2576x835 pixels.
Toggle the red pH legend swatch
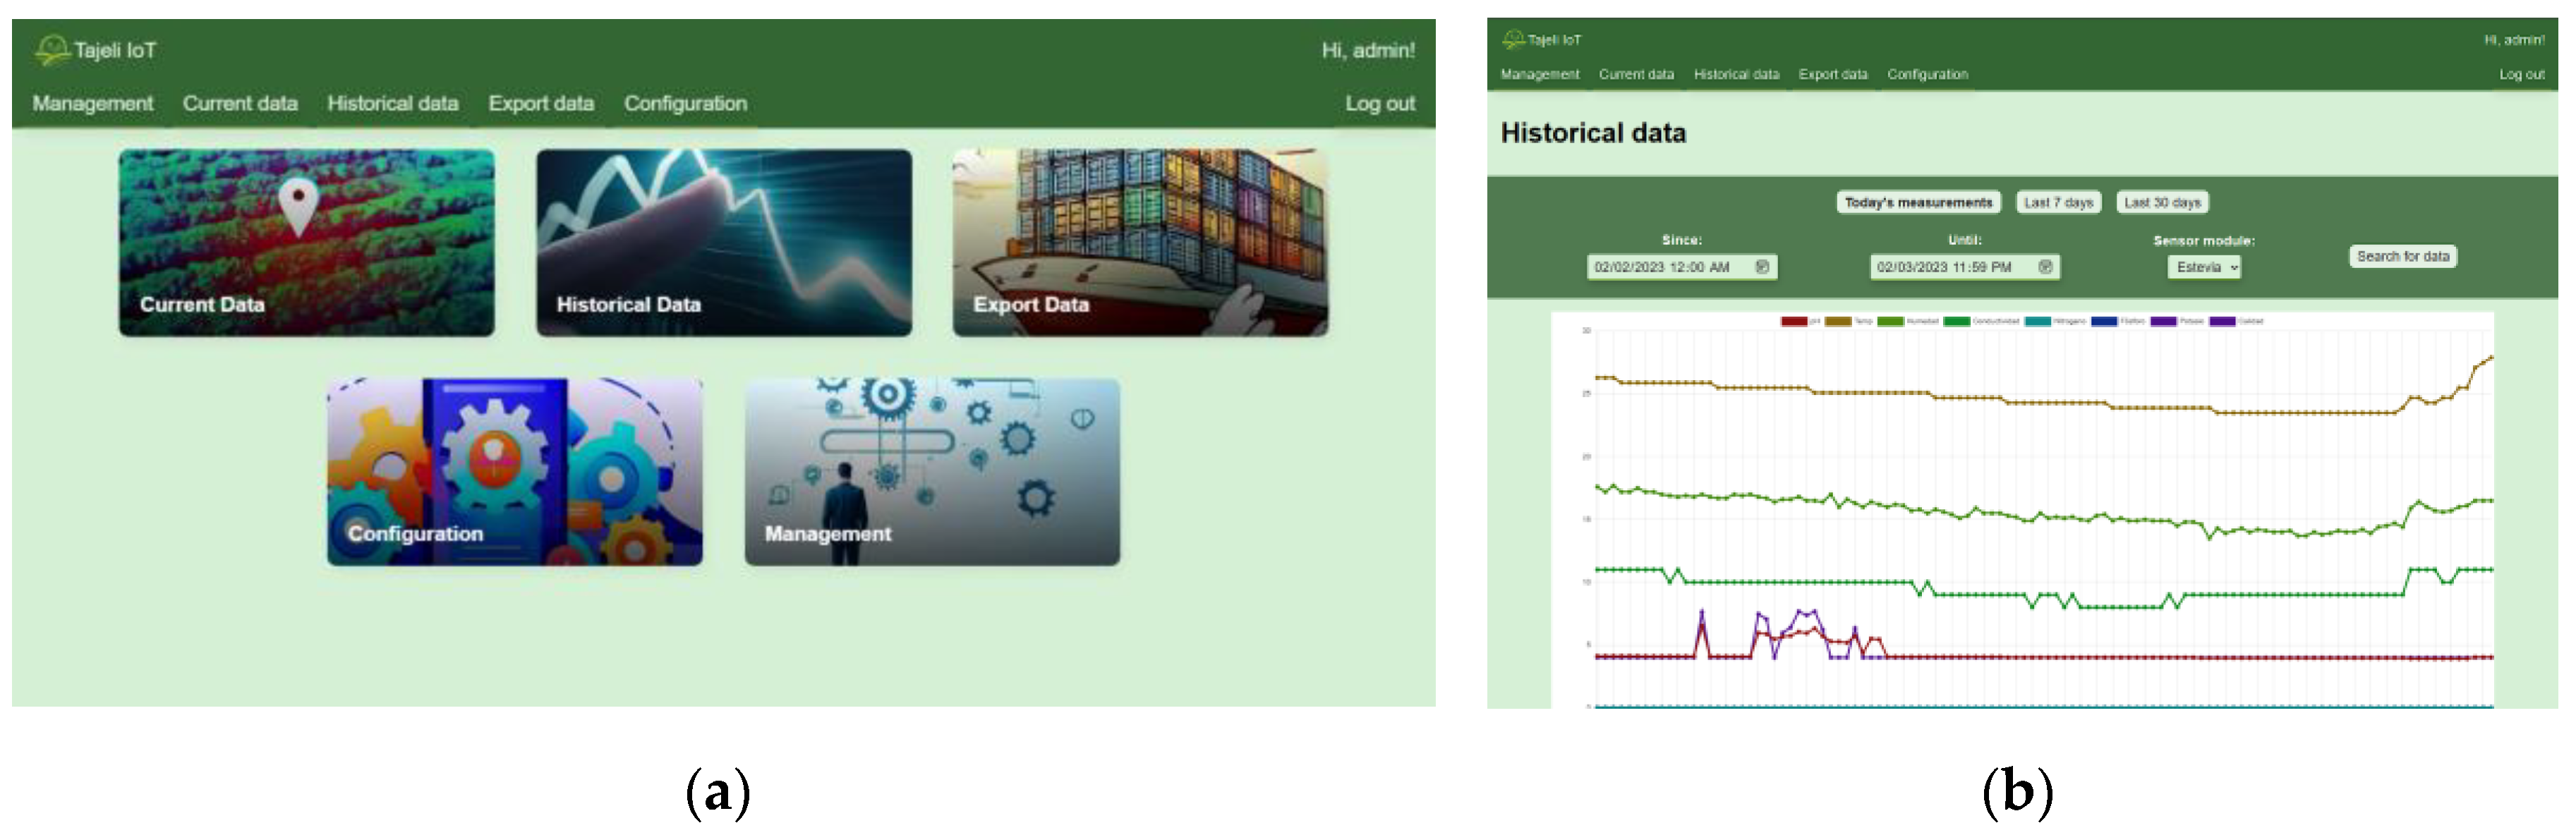[1794, 321]
